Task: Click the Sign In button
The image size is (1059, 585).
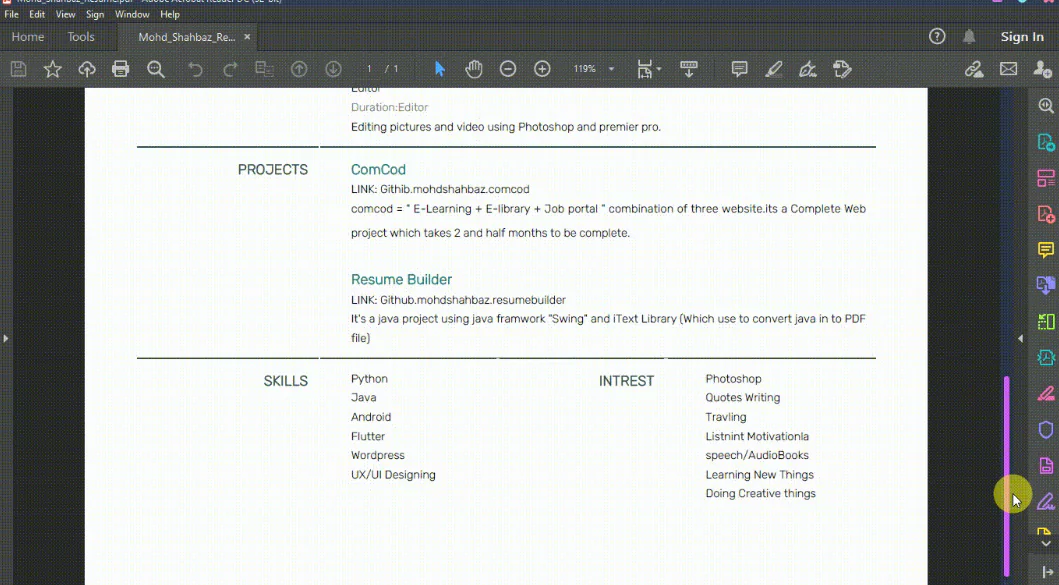Action: (1022, 37)
